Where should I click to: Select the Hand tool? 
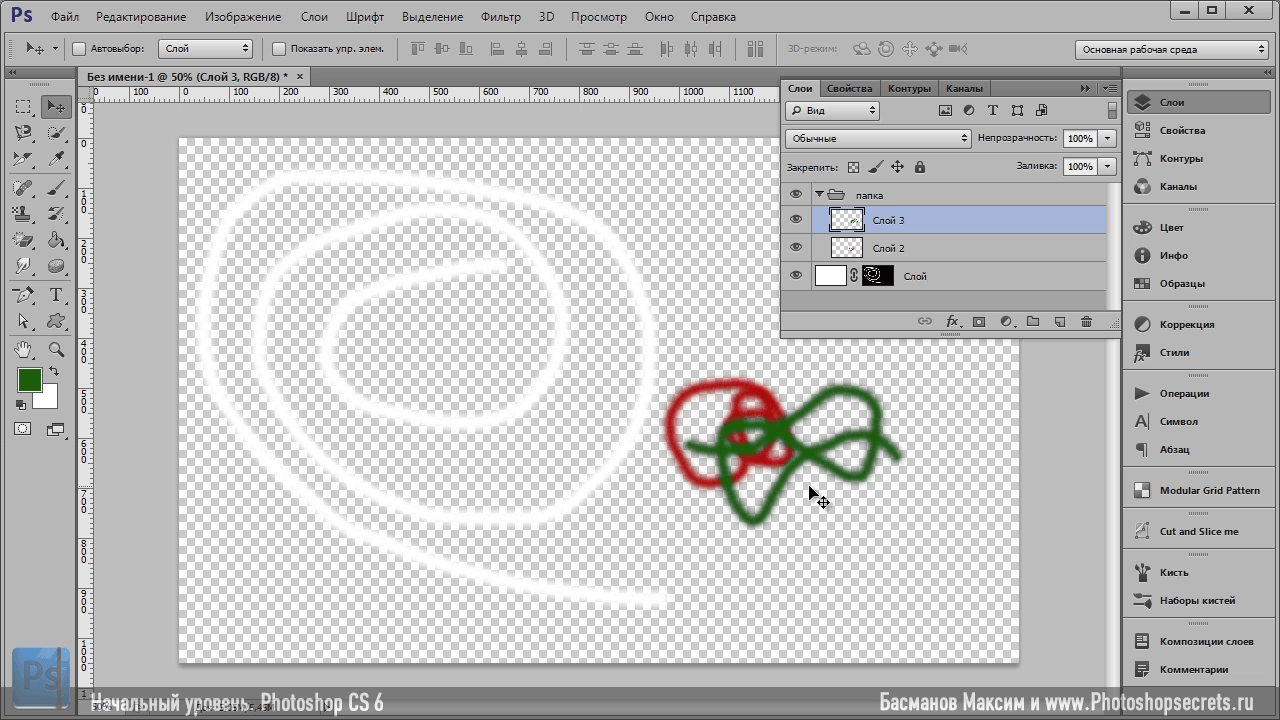[24, 350]
